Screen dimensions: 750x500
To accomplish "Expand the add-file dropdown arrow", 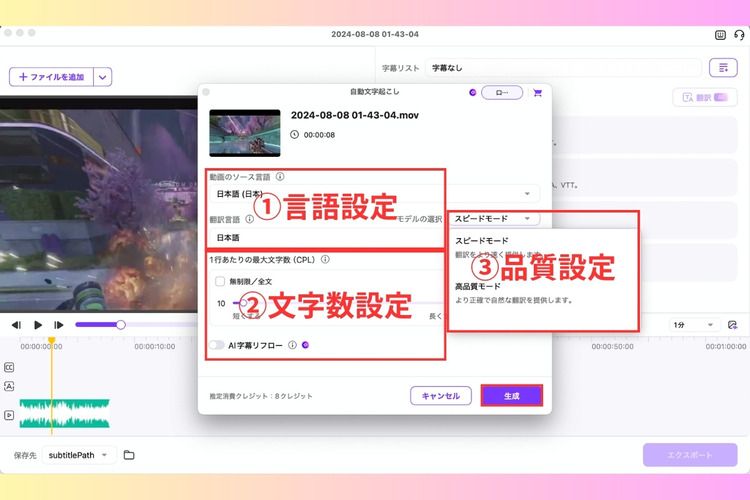I will [x=102, y=77].
